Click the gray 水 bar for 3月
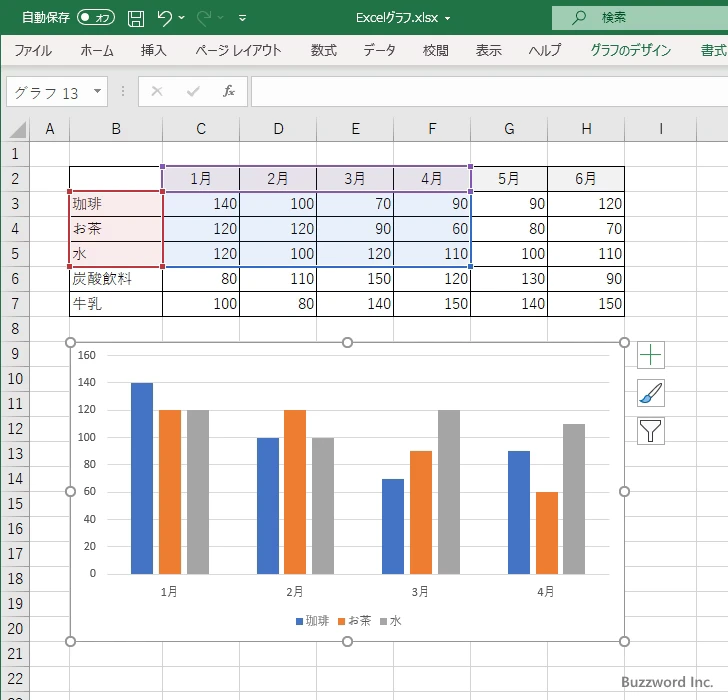This screenshot has width=728, height=700. click(x=448, y=492)
